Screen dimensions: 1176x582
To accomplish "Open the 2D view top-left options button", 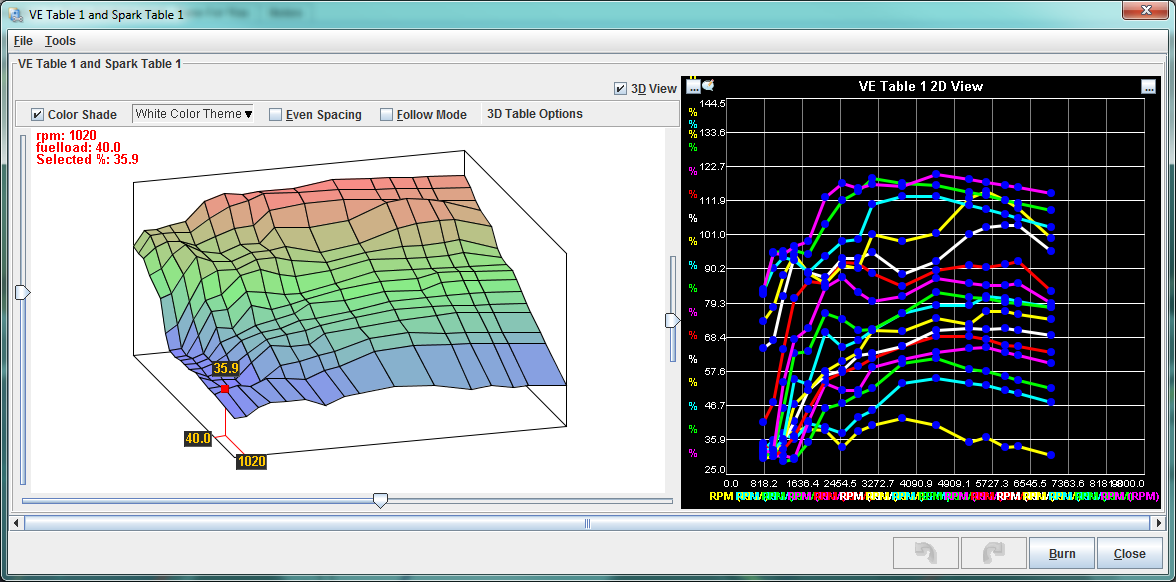I will coord(694,86).
